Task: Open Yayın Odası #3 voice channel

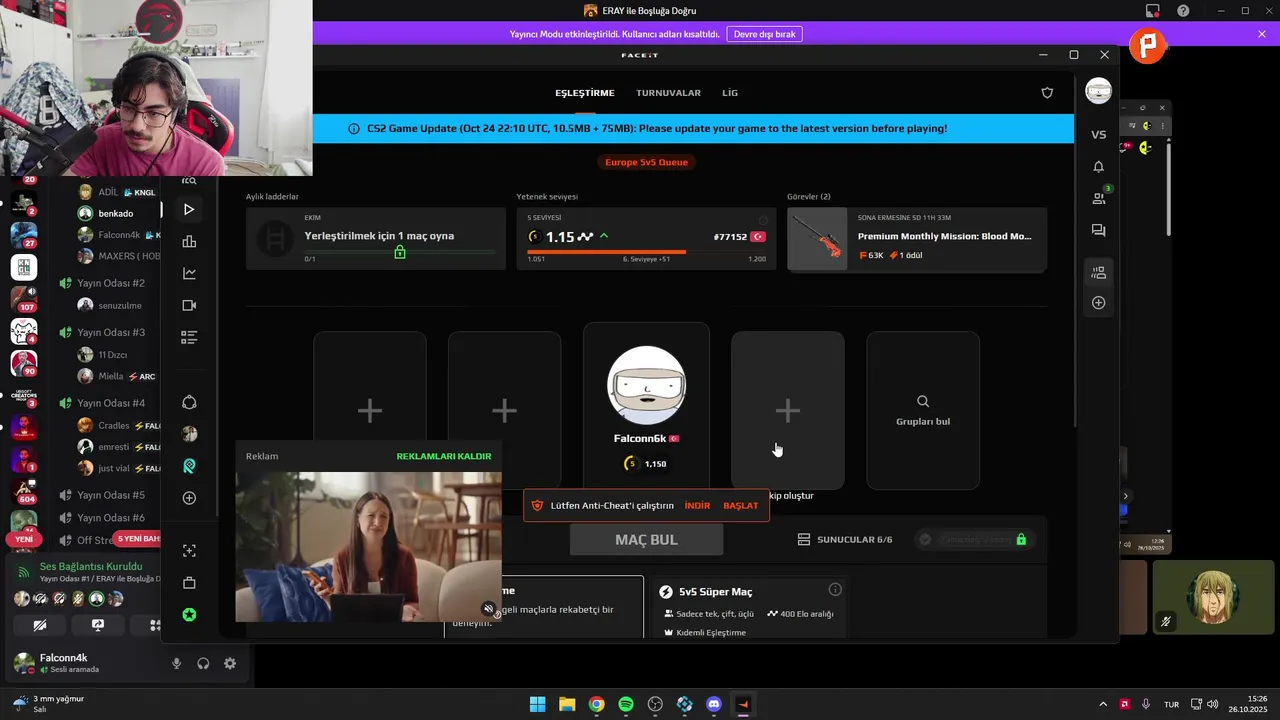Action: click(x=110, y=332)
